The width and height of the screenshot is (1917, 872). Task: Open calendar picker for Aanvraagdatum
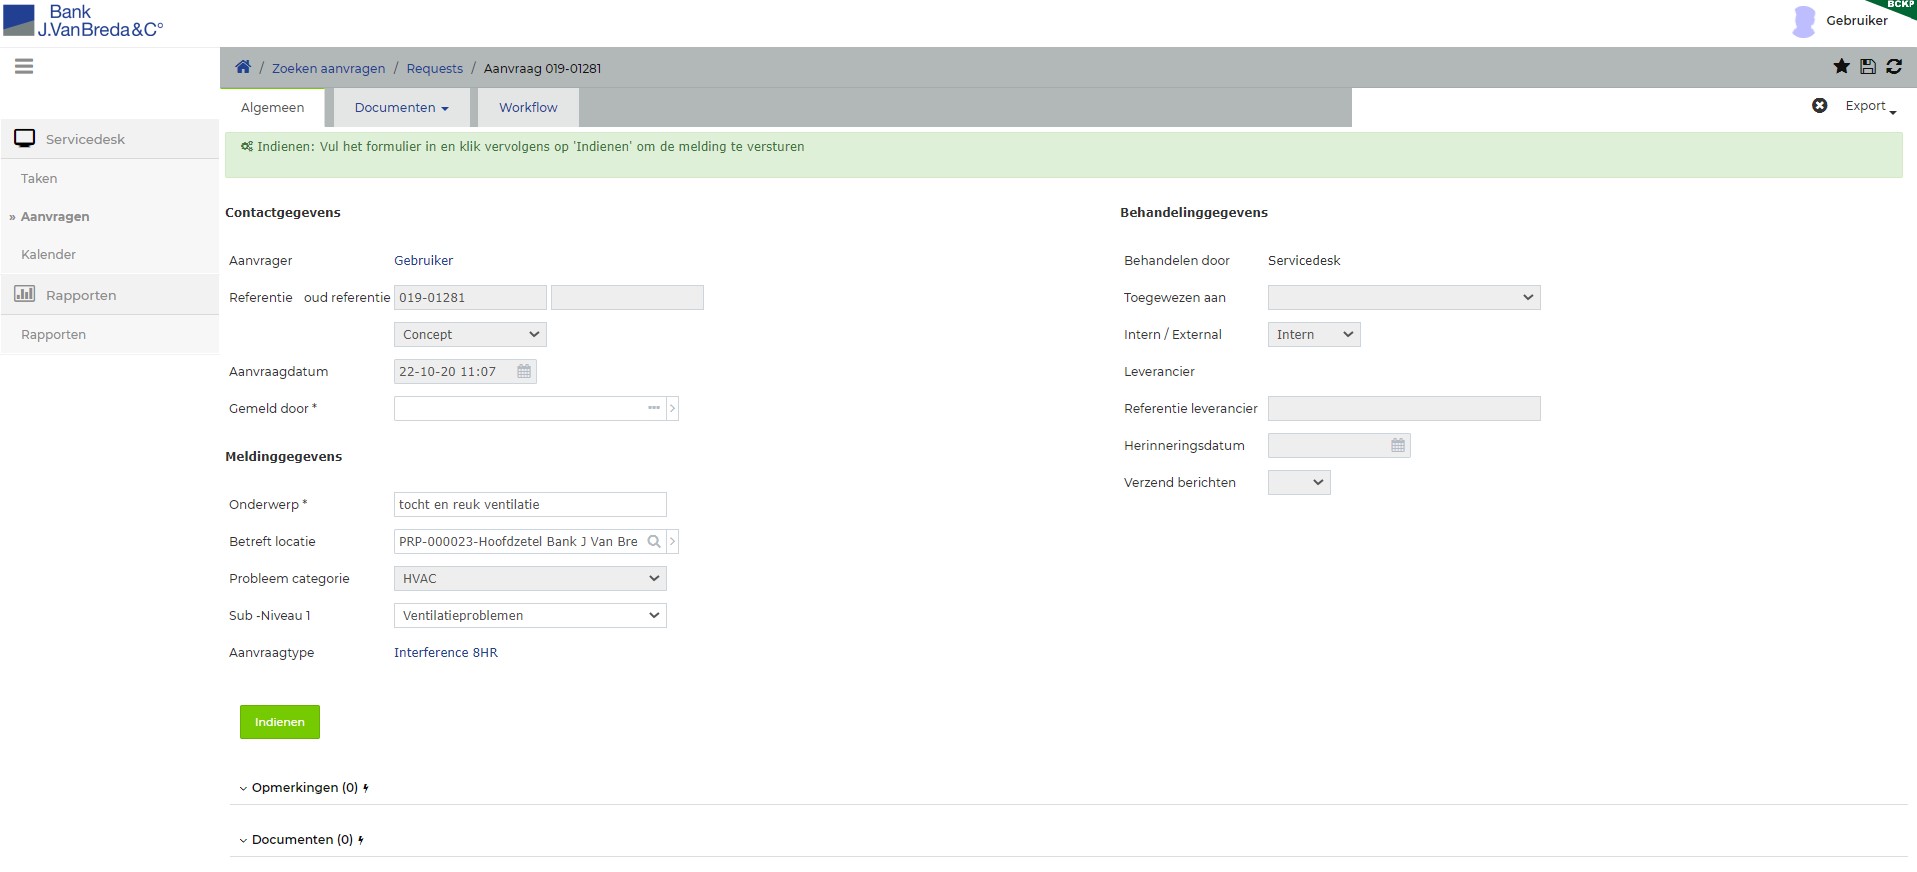[524, 372]
